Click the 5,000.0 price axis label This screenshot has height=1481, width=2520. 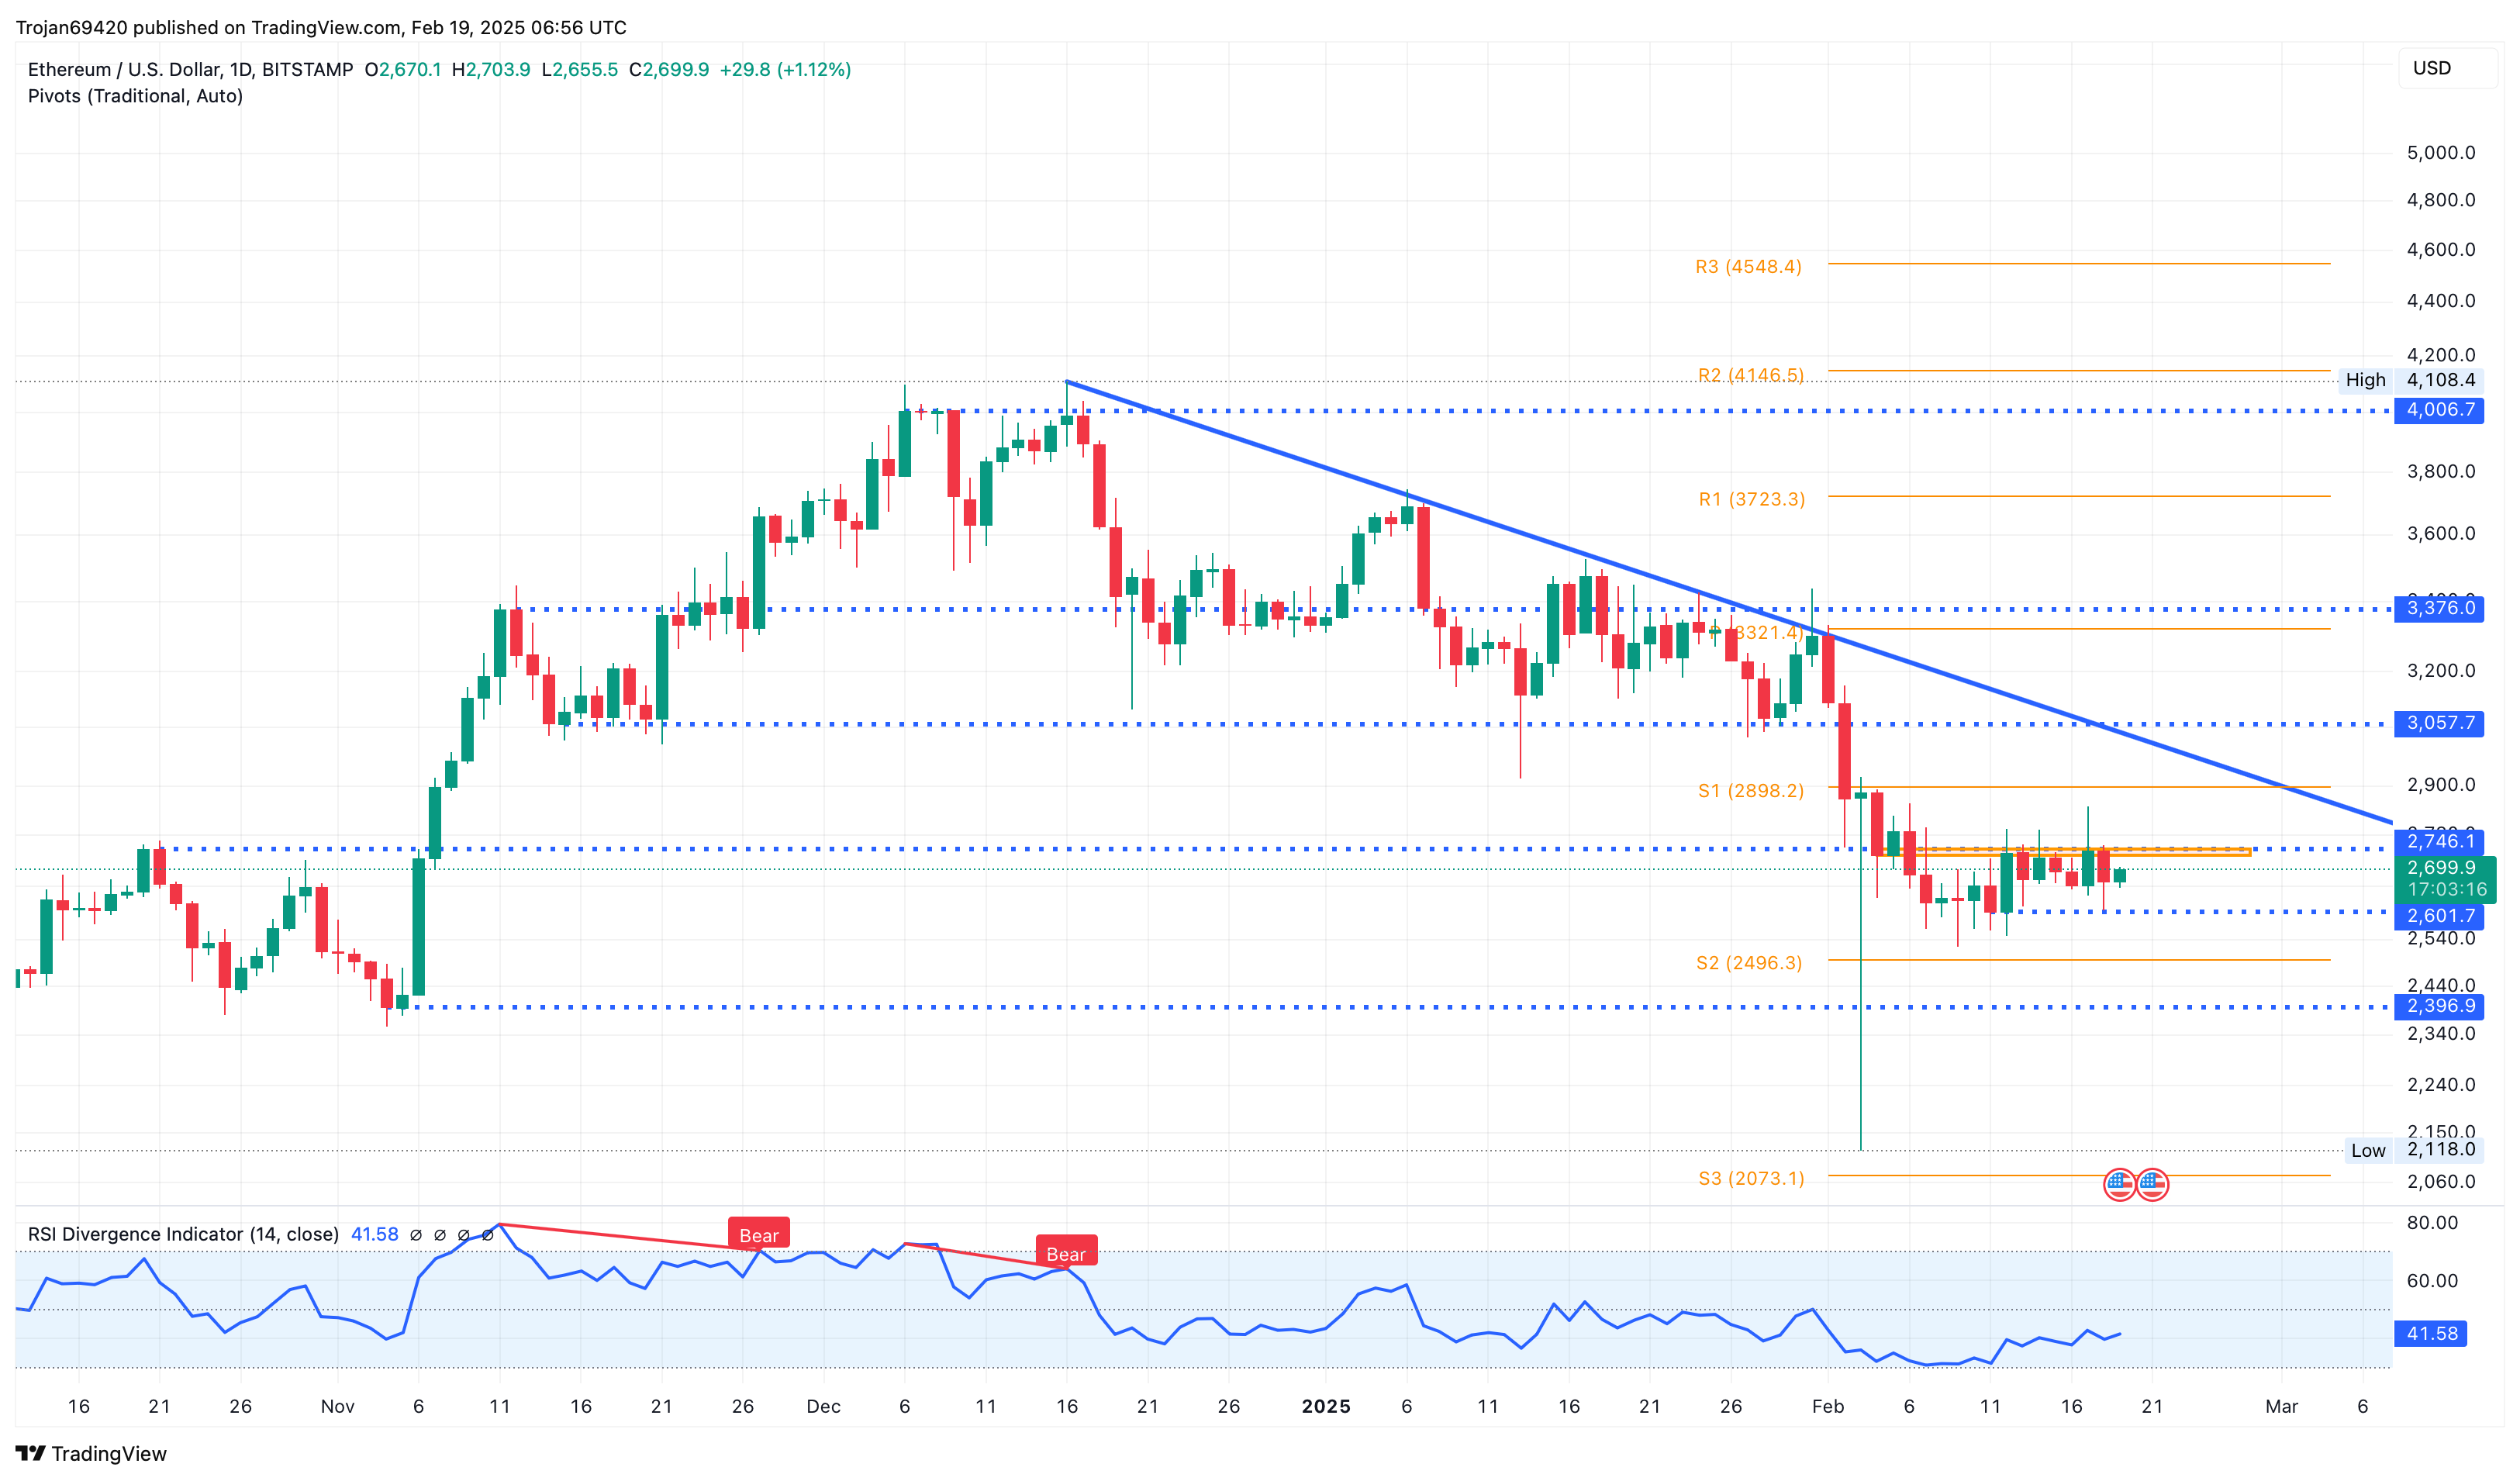(x=2440, y=153)
